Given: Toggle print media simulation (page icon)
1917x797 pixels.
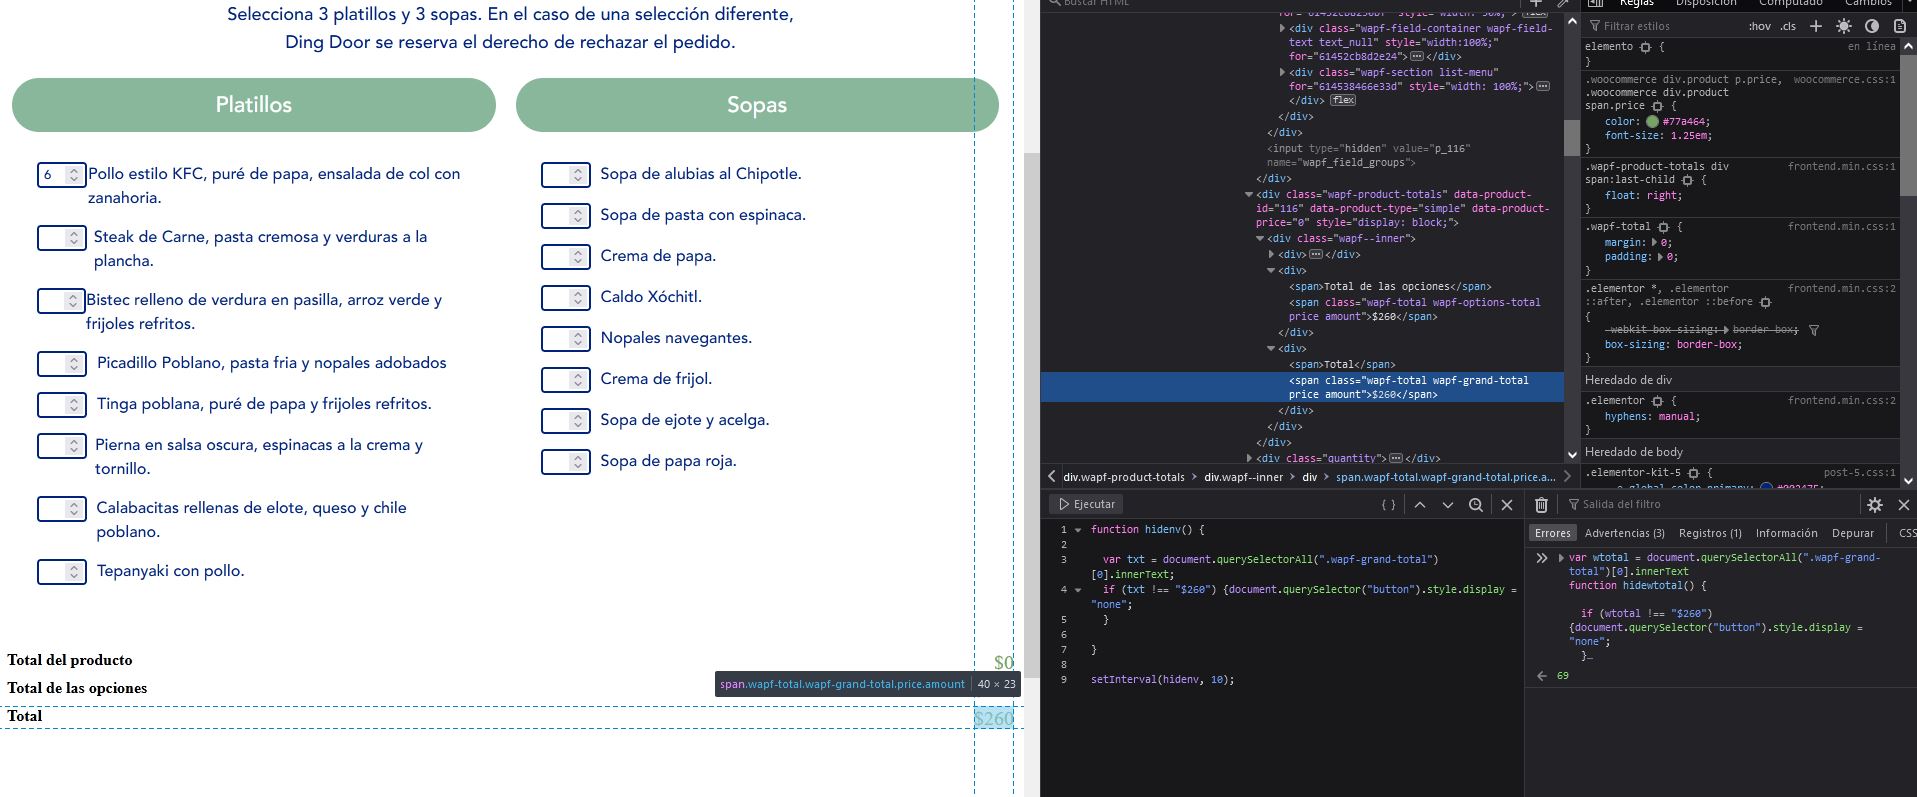Looking at the screenshot, I should (x=1899, y=26).
